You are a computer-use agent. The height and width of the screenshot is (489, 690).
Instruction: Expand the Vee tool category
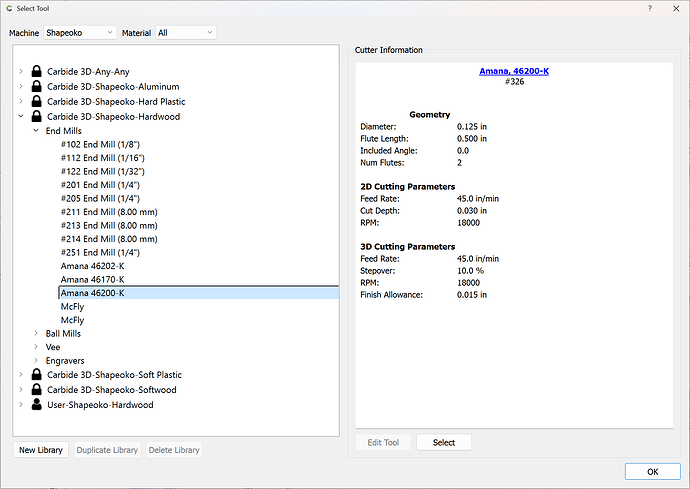(x=36, y=347)
